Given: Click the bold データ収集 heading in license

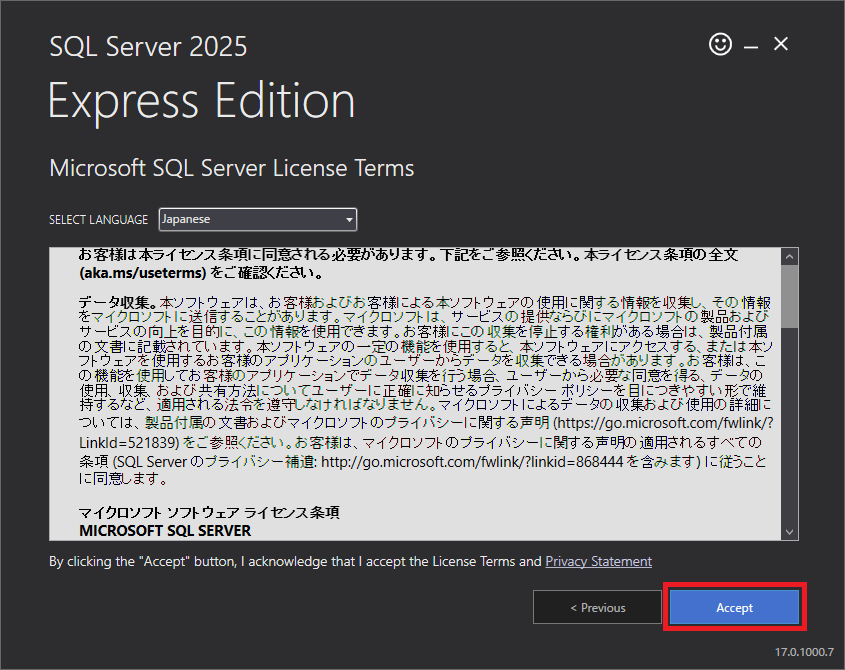Looking at the screenshot, I should point(116,301).
